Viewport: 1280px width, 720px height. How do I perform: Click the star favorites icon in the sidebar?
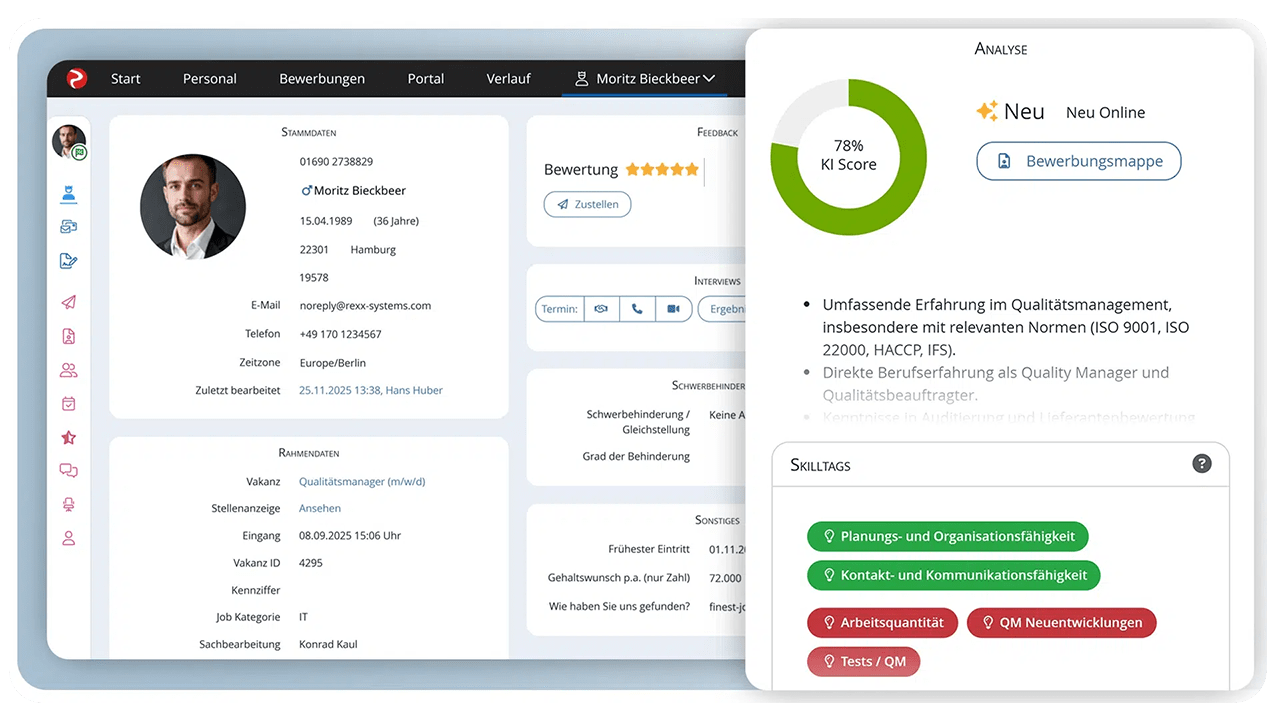(69, 438)
